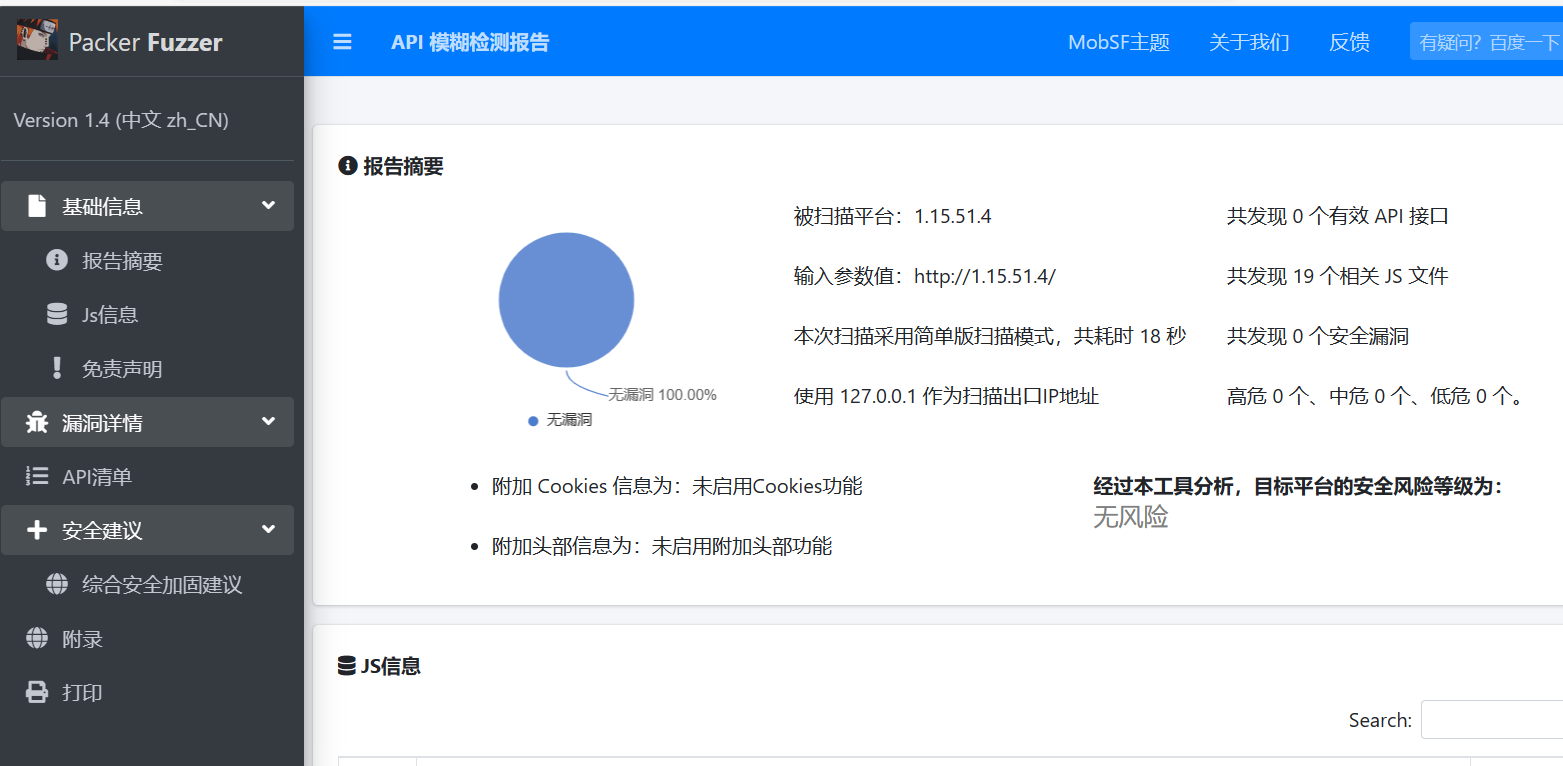
Task: Click the 127.0.0.1 扫描出口IP地址 line
Action: tap(947, 396)
